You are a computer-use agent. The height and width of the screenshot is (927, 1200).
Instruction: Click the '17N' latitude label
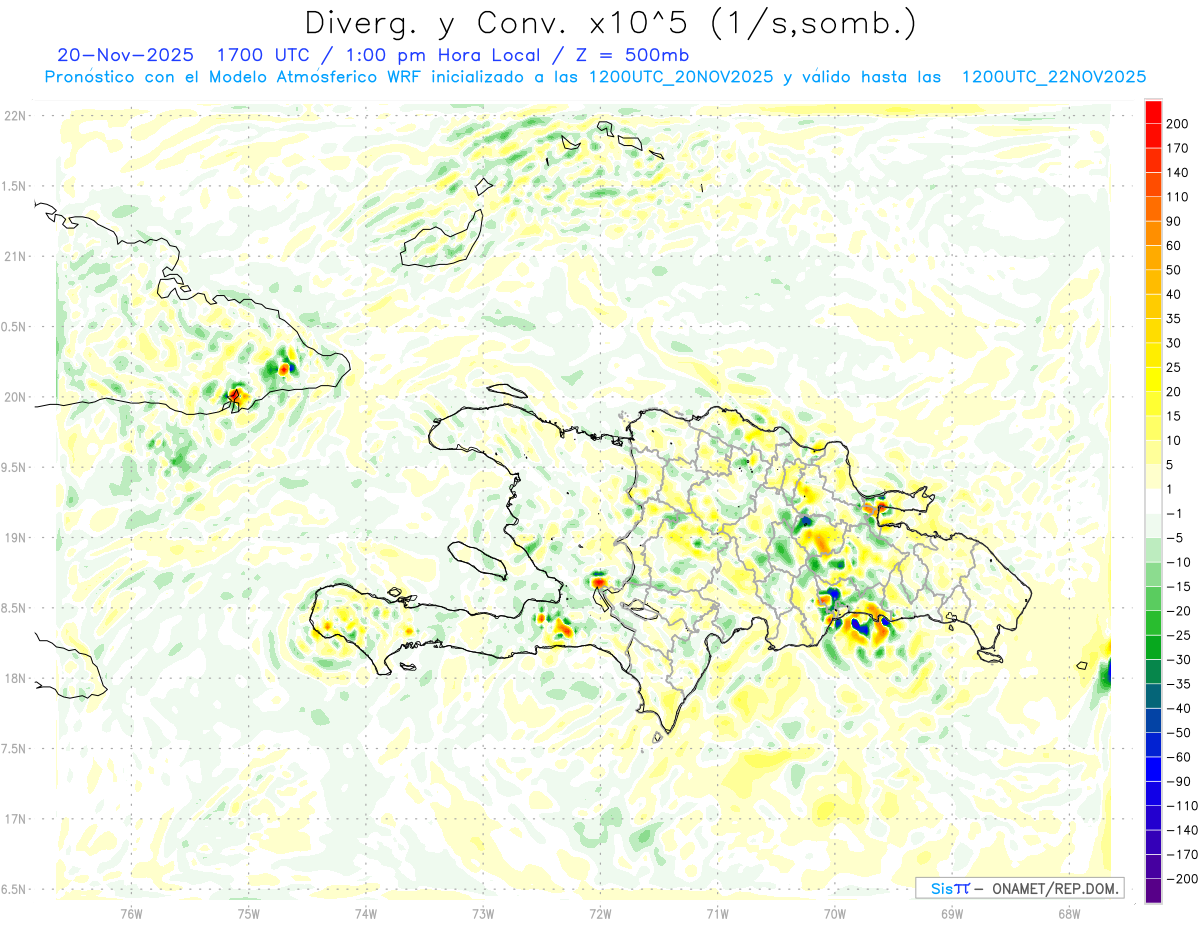point(14,819)
